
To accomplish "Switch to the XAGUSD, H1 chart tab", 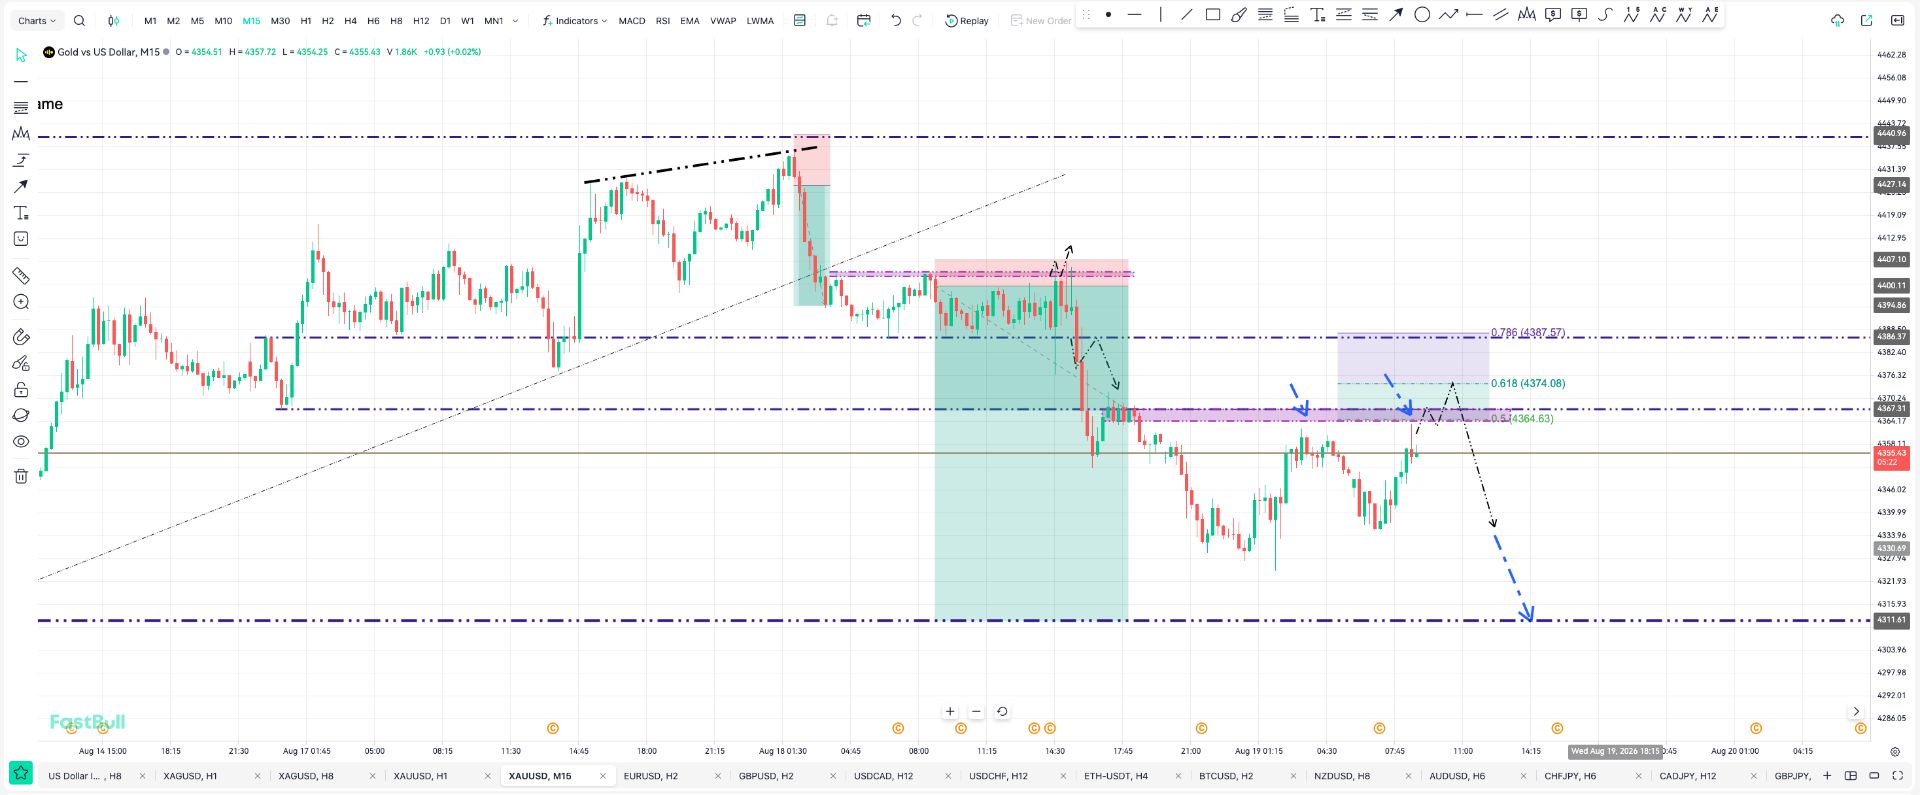I will click(190, 776).
